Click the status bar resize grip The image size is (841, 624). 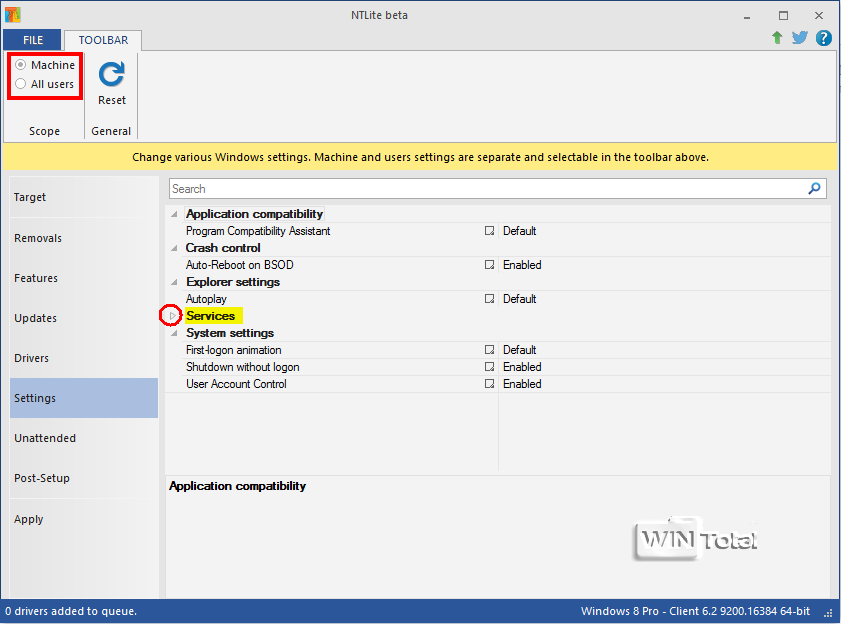tap(829, 612)
